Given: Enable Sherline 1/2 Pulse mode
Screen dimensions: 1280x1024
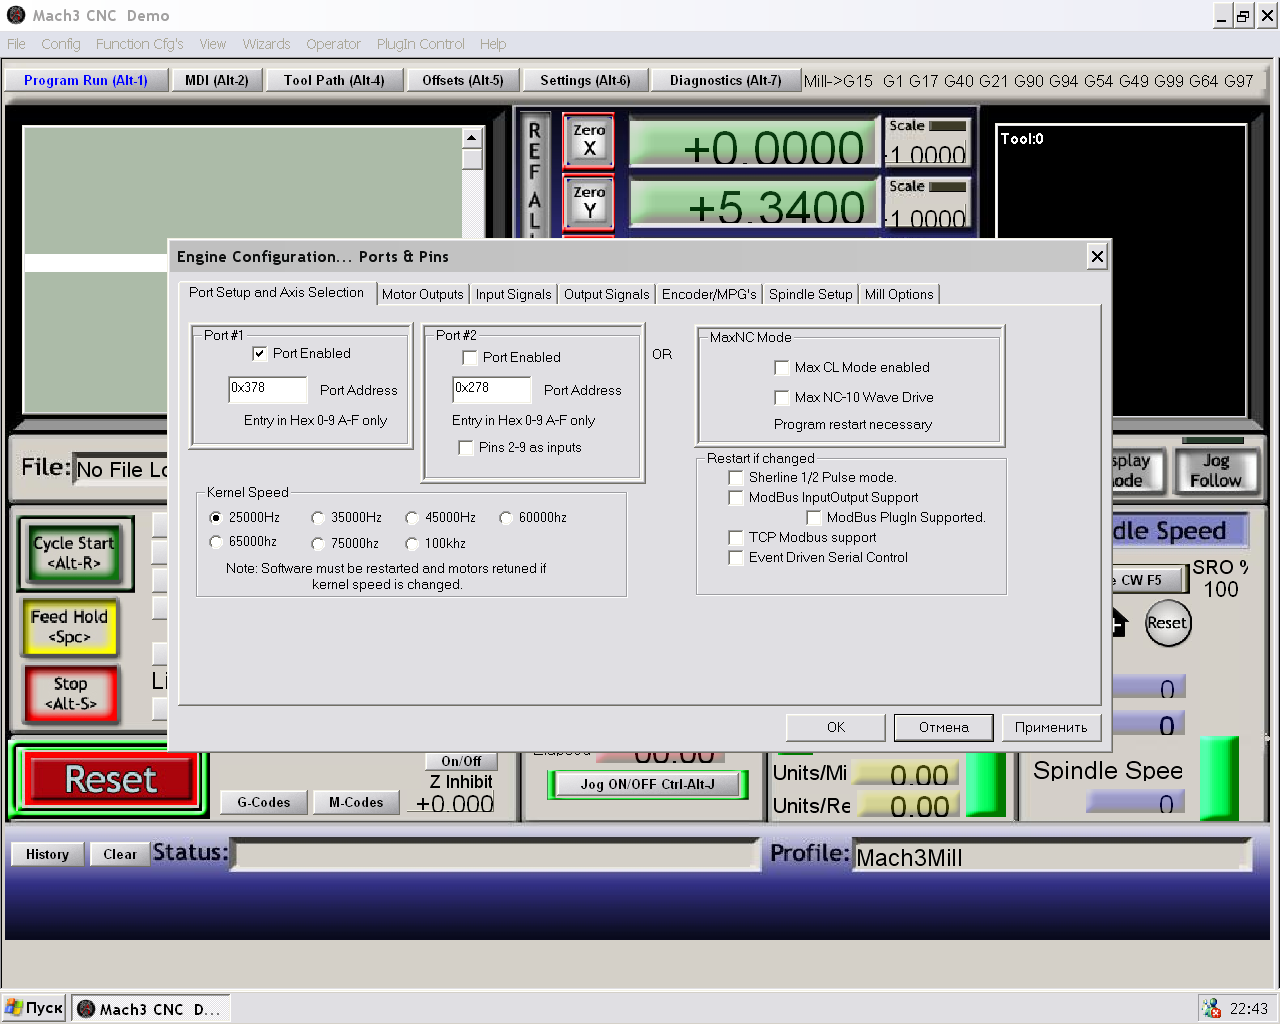Looking at the screenshot, I should [735, 477].
